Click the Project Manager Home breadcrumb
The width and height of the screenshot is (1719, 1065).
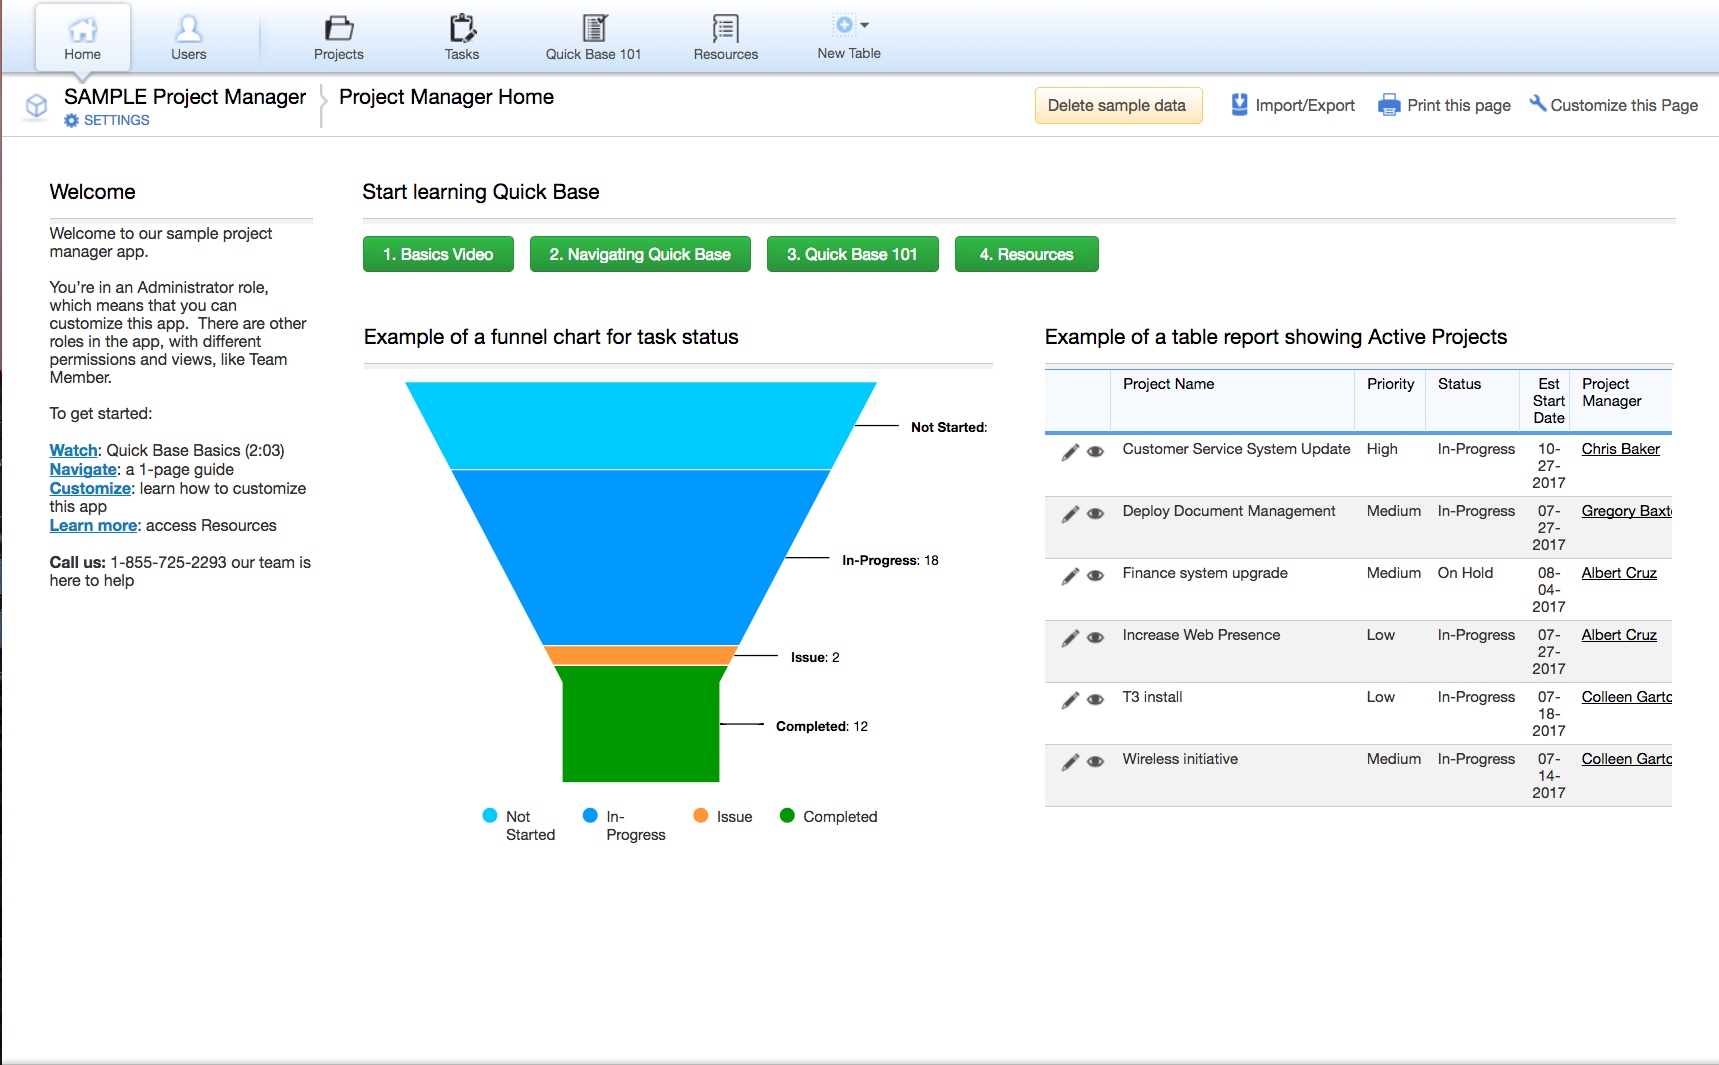[x=446, y=97]
